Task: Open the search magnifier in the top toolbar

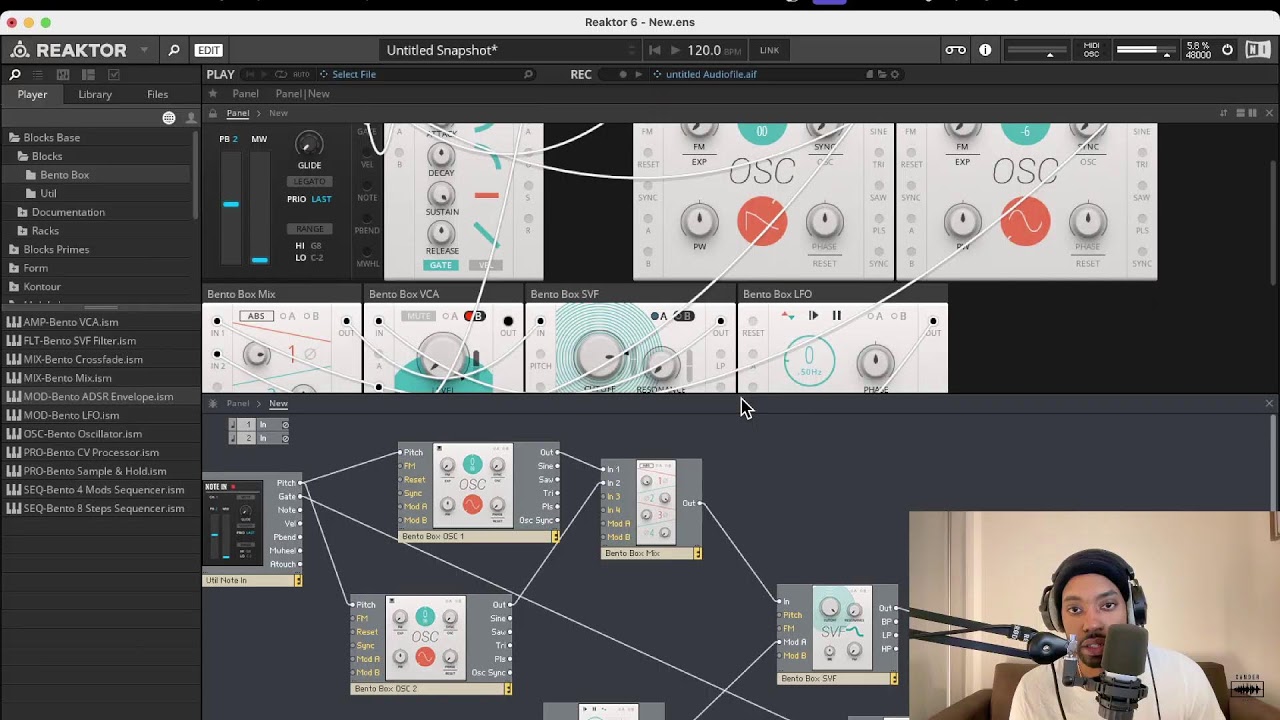Action: pos(174,50)
